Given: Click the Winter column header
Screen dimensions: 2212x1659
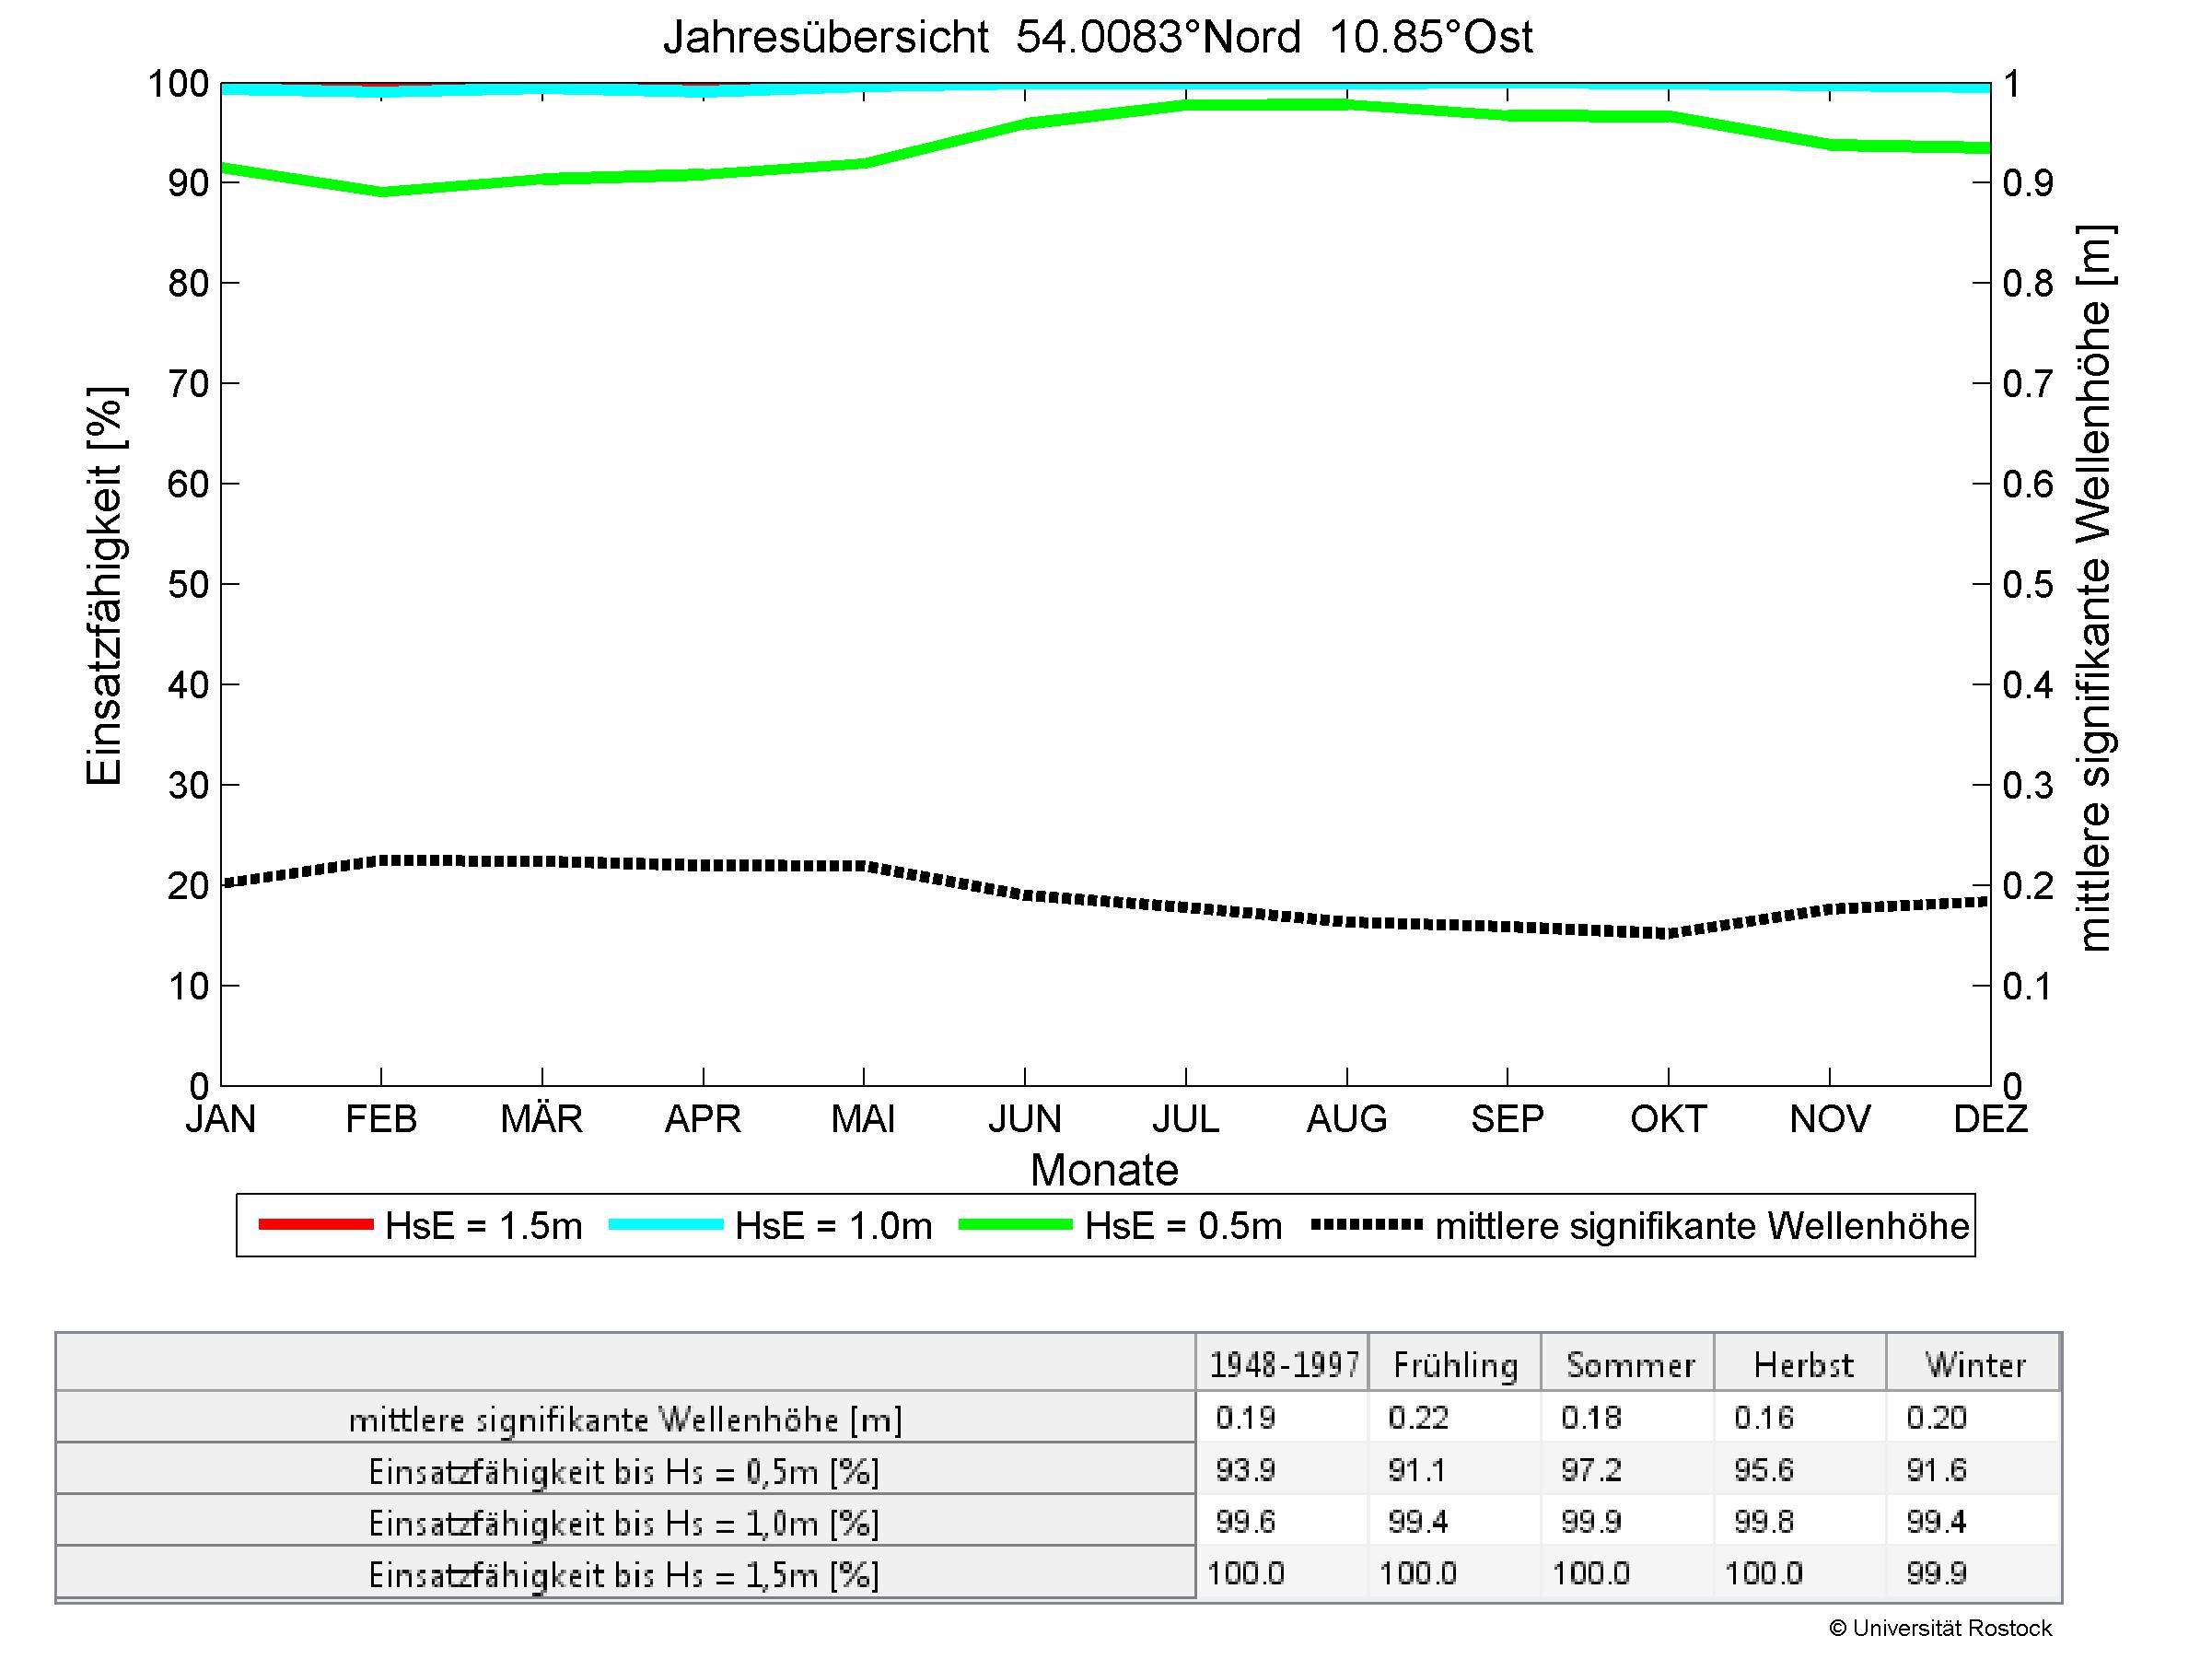Looking at the screenshot, I should [x=1975, y=1365].
